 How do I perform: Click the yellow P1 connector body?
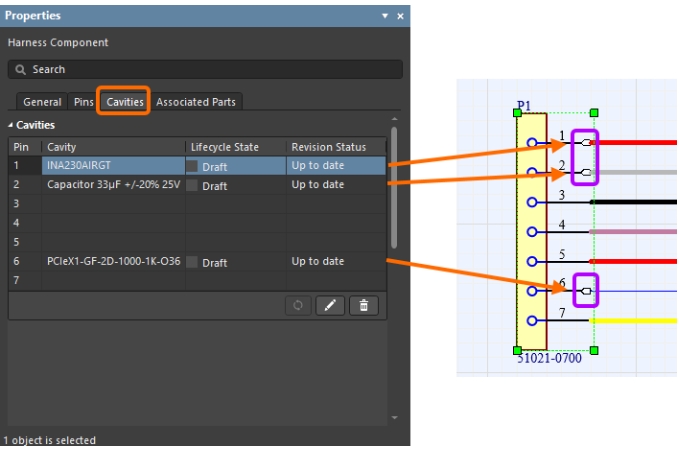532,232
